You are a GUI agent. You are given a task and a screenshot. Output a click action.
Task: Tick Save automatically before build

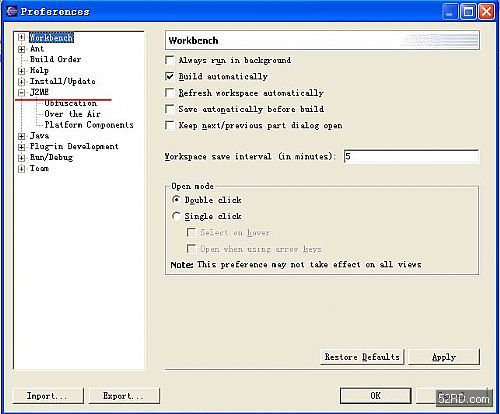click(x=169, y=109)
